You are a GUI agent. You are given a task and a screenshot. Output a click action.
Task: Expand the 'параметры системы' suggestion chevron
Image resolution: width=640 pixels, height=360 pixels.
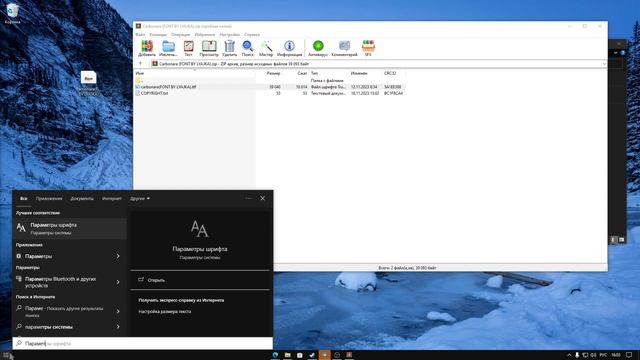point(118,327)
